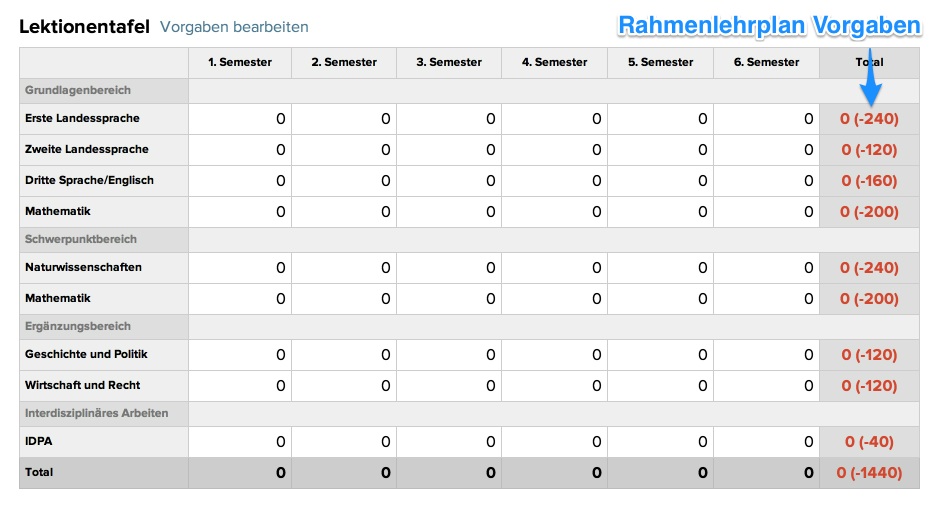Click Zweite Landessprache total 0 (-120)

(x=869, y=150)
